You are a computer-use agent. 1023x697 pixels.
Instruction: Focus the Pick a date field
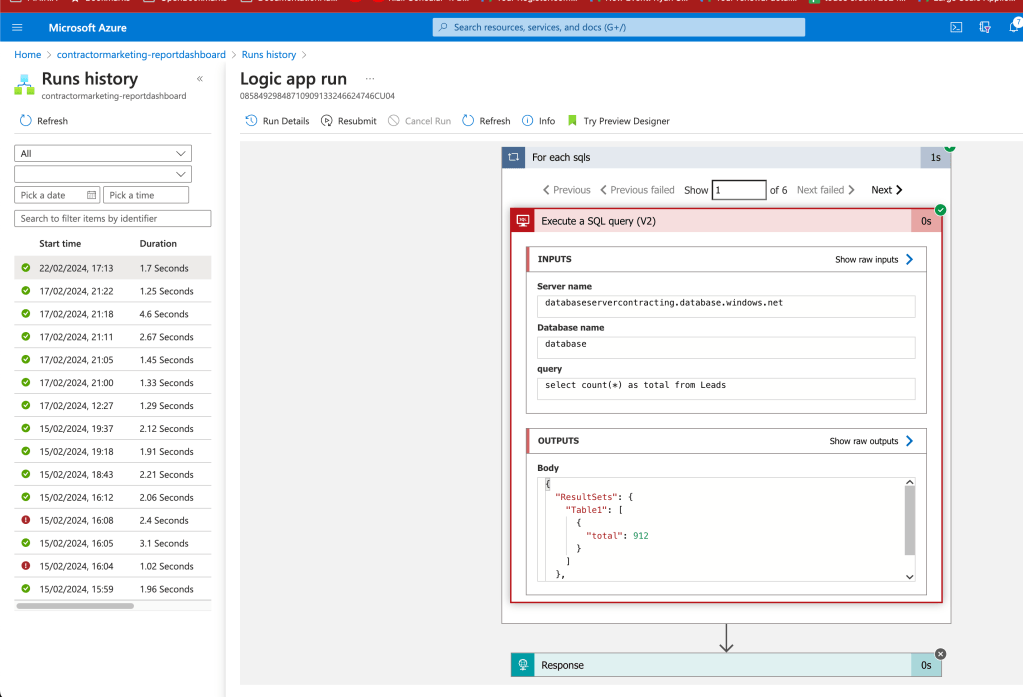(57, 195)
